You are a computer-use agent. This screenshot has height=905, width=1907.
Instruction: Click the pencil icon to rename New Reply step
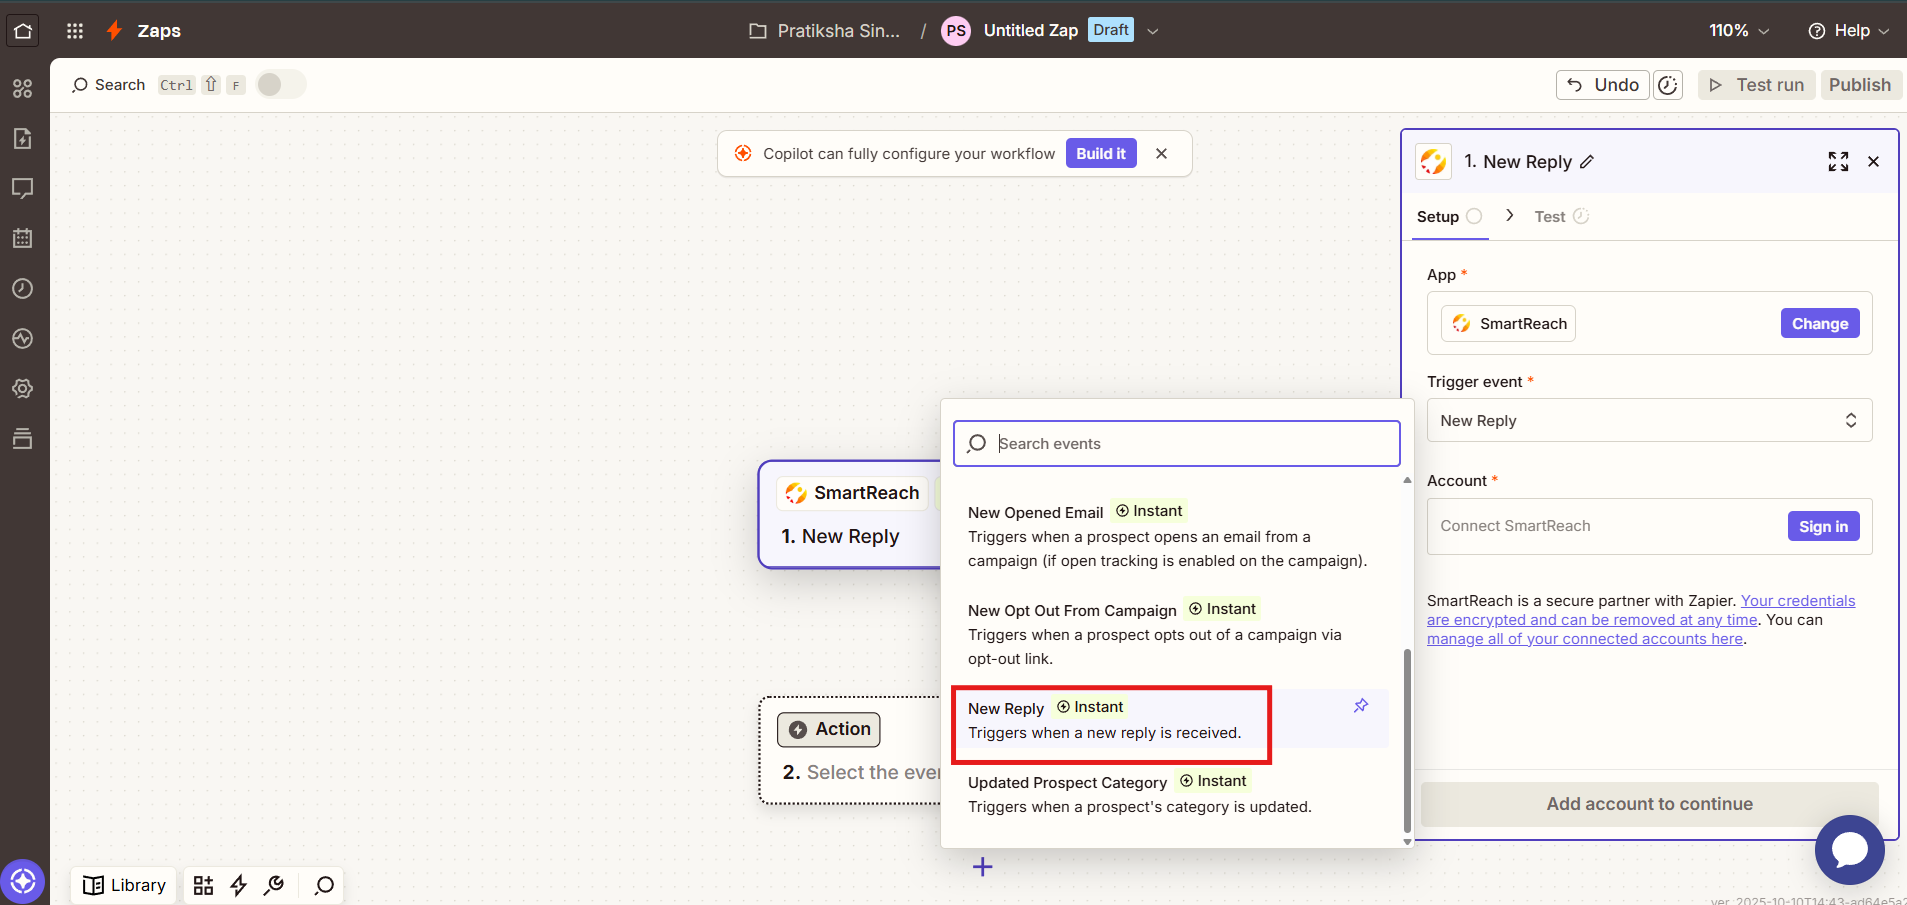point(1587,162)
